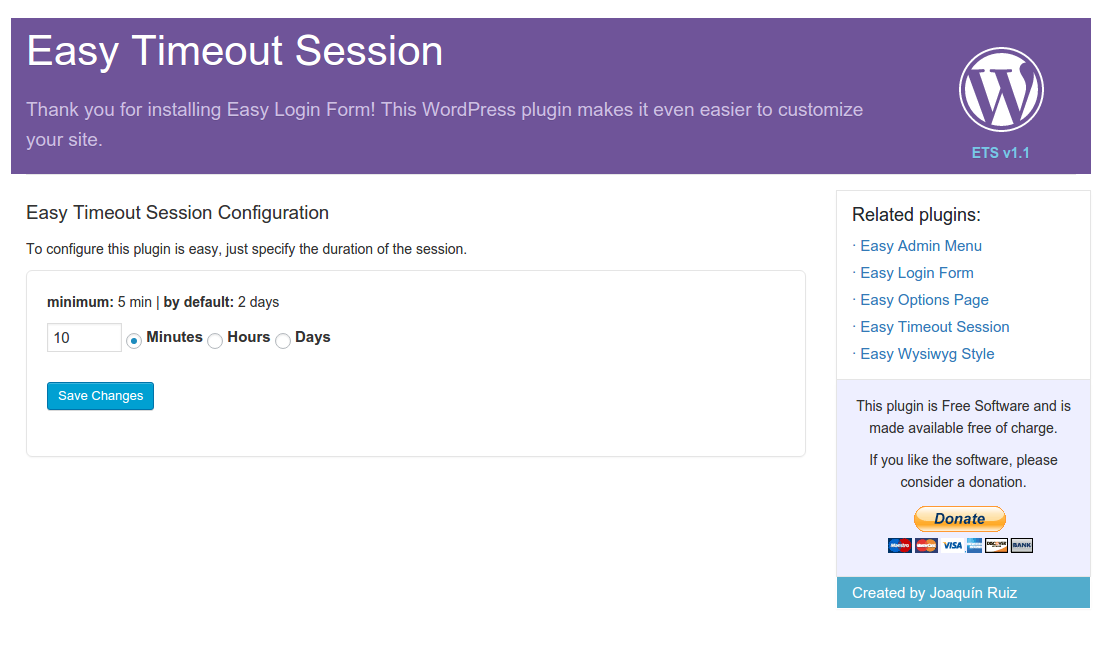The height and width of the screenshot is (662, 1120).
Task: Click the 'minimum: 5 min' hint text
Action: pos(99,302)
